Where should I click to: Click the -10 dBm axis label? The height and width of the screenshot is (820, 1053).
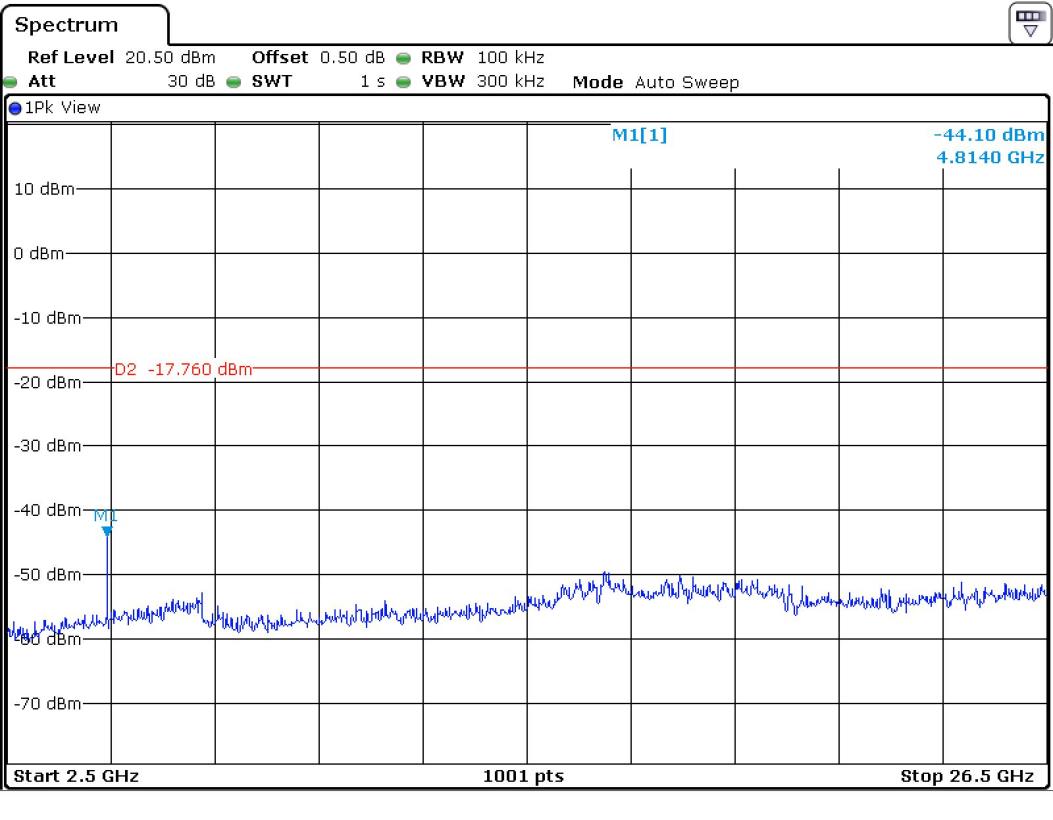pos(47,318)
